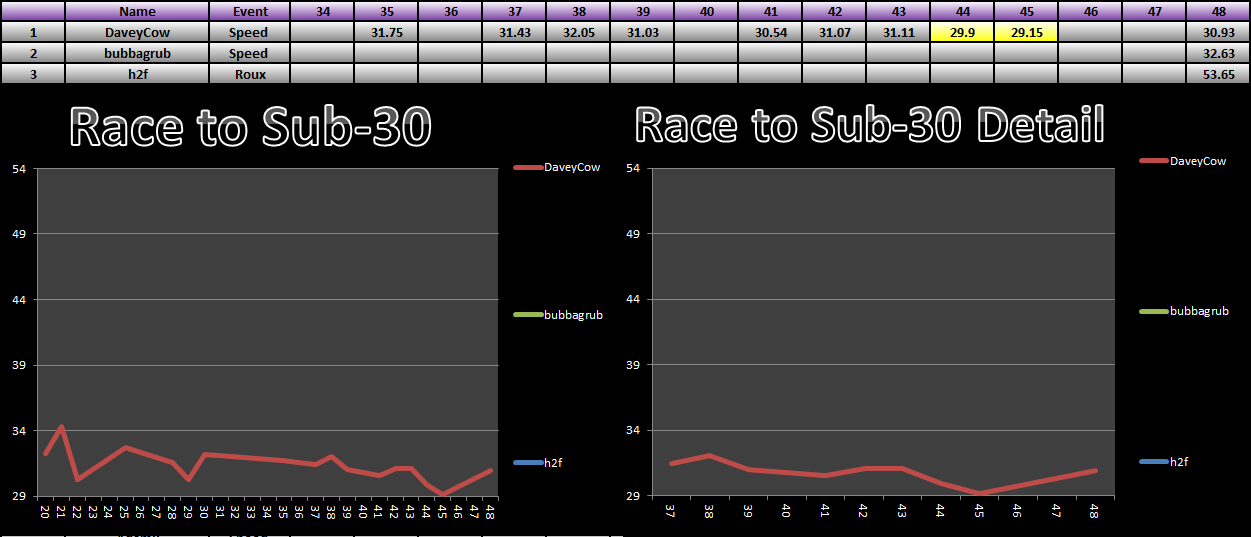Screen dimensions: 1251x537
Task: Click column header 34
Action: click(323, 11)
